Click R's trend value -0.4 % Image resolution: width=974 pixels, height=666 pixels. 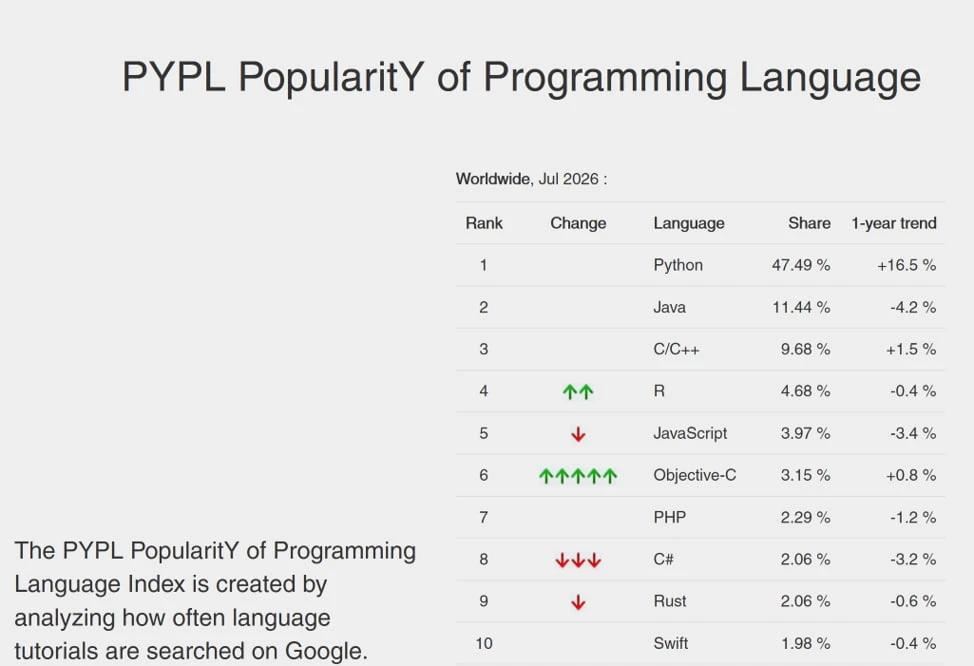click(x=913, y=391)
